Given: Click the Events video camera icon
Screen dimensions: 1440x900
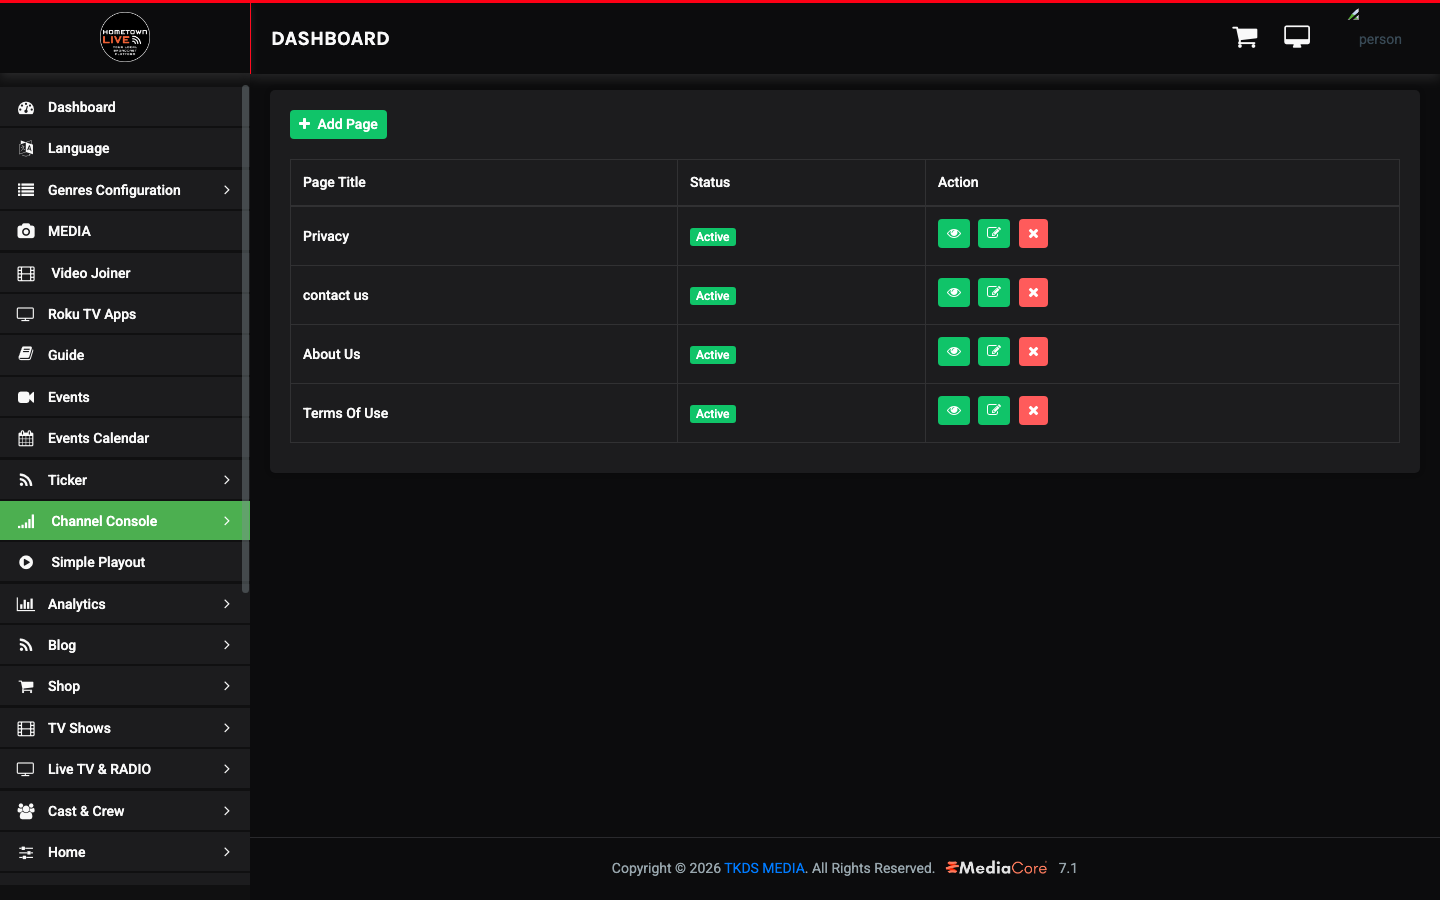Looking at the screenshot, I should (x=26, y=397).
